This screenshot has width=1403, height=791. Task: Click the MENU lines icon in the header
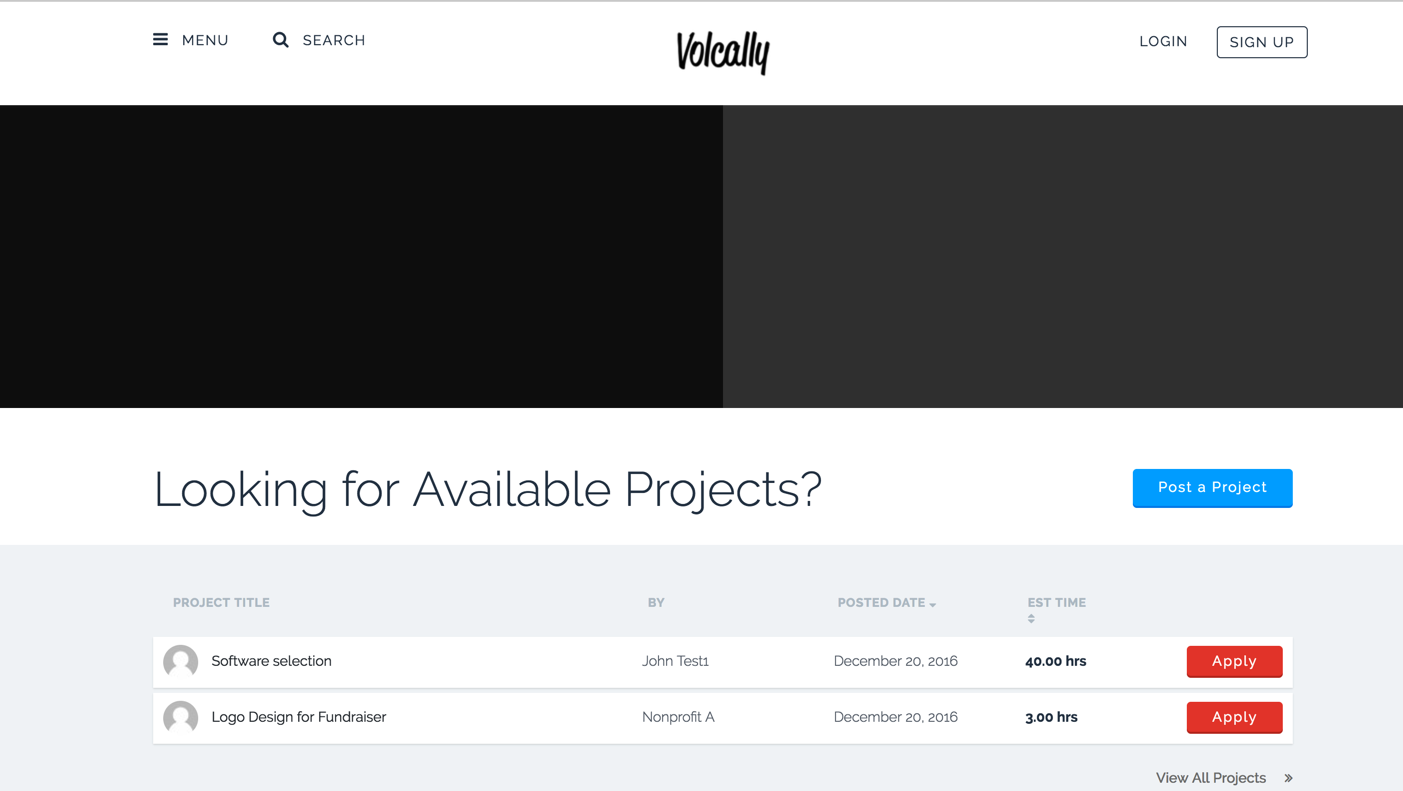pos(160,40)
